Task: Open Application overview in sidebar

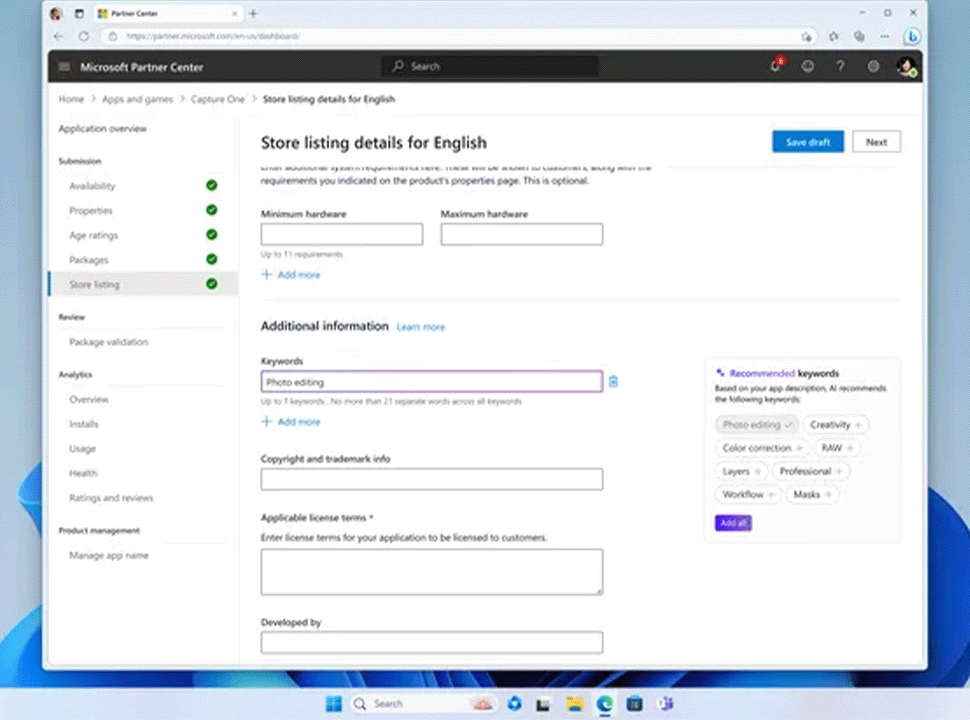Action: click(103, 129)
